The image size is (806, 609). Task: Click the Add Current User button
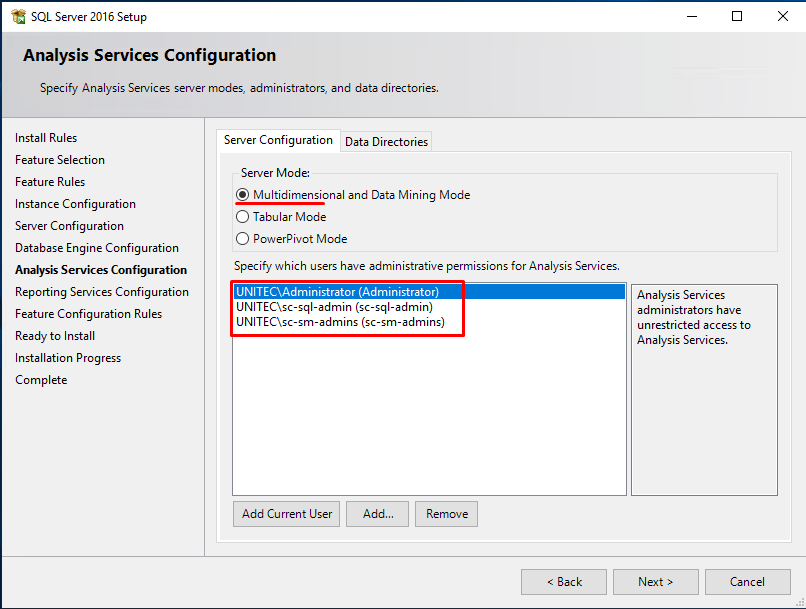(286, 514)
